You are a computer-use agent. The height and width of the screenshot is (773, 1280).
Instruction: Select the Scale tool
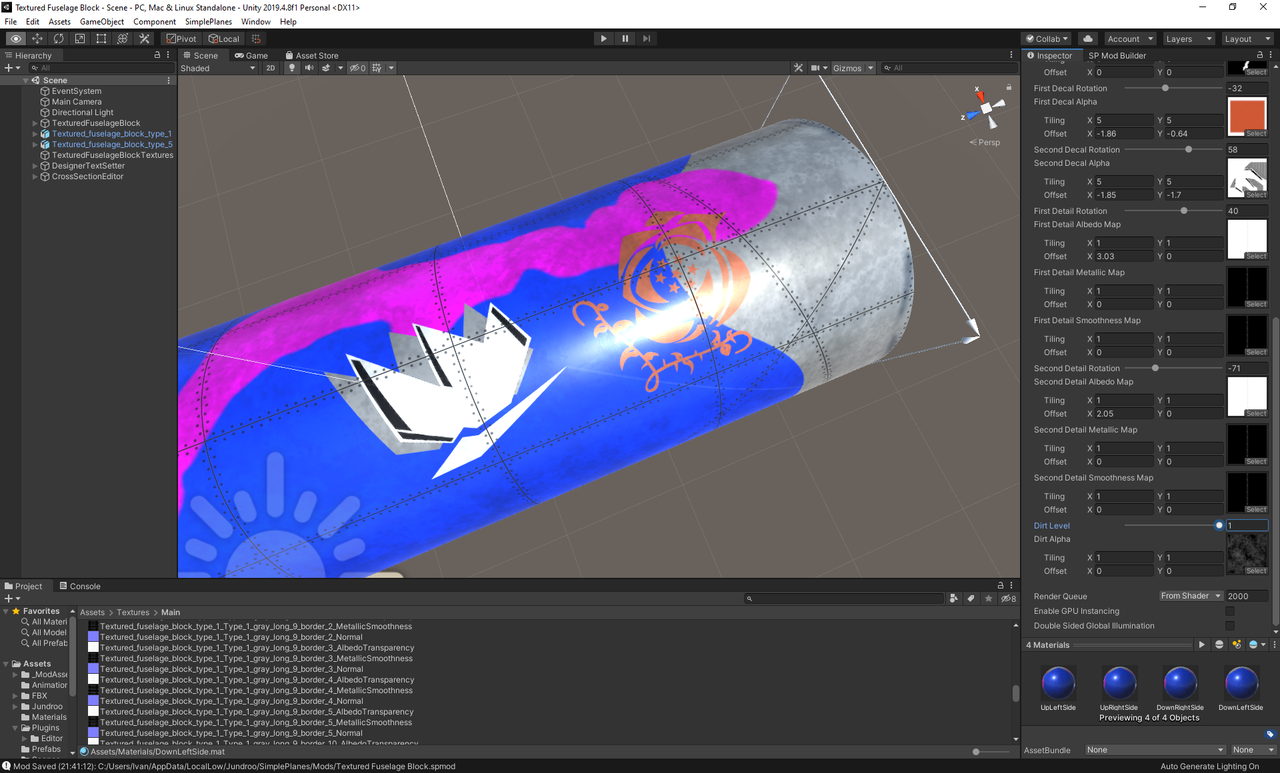[80, 39]
